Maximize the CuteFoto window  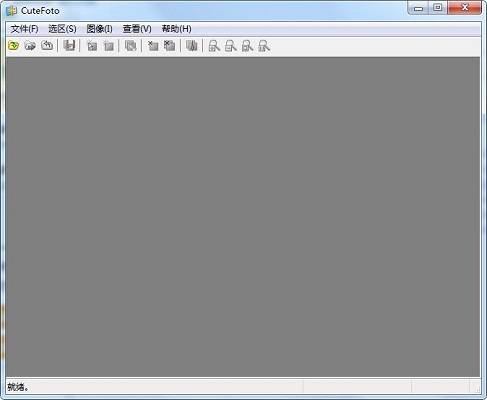click(x=438, y=7)
